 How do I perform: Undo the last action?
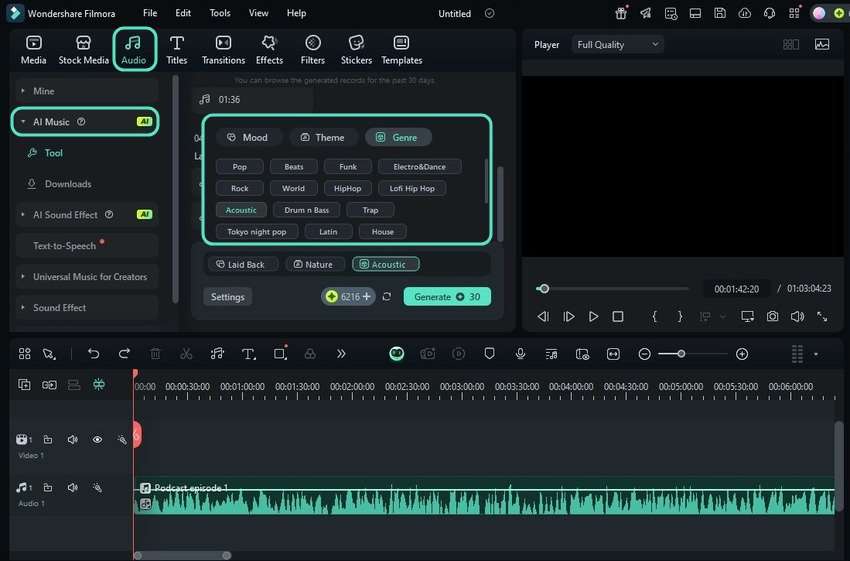coord(93,354)
